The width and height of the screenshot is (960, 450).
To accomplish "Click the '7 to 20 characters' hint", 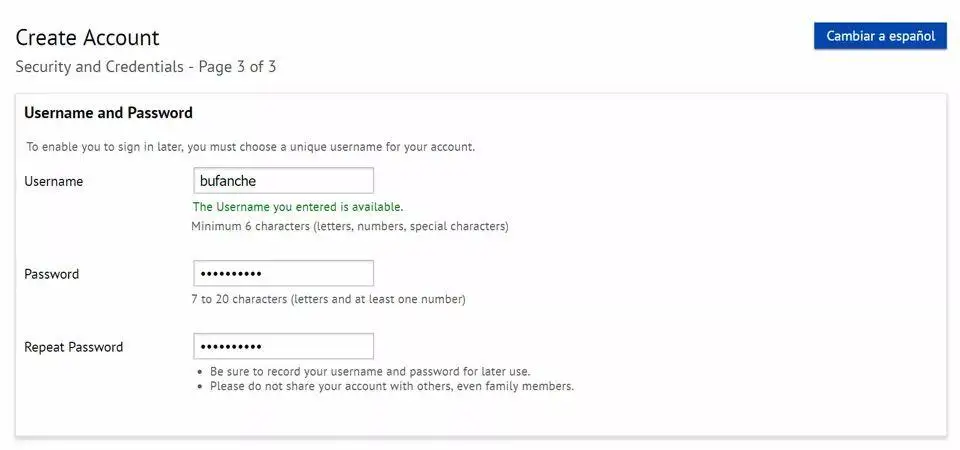I will pos(328,299).
